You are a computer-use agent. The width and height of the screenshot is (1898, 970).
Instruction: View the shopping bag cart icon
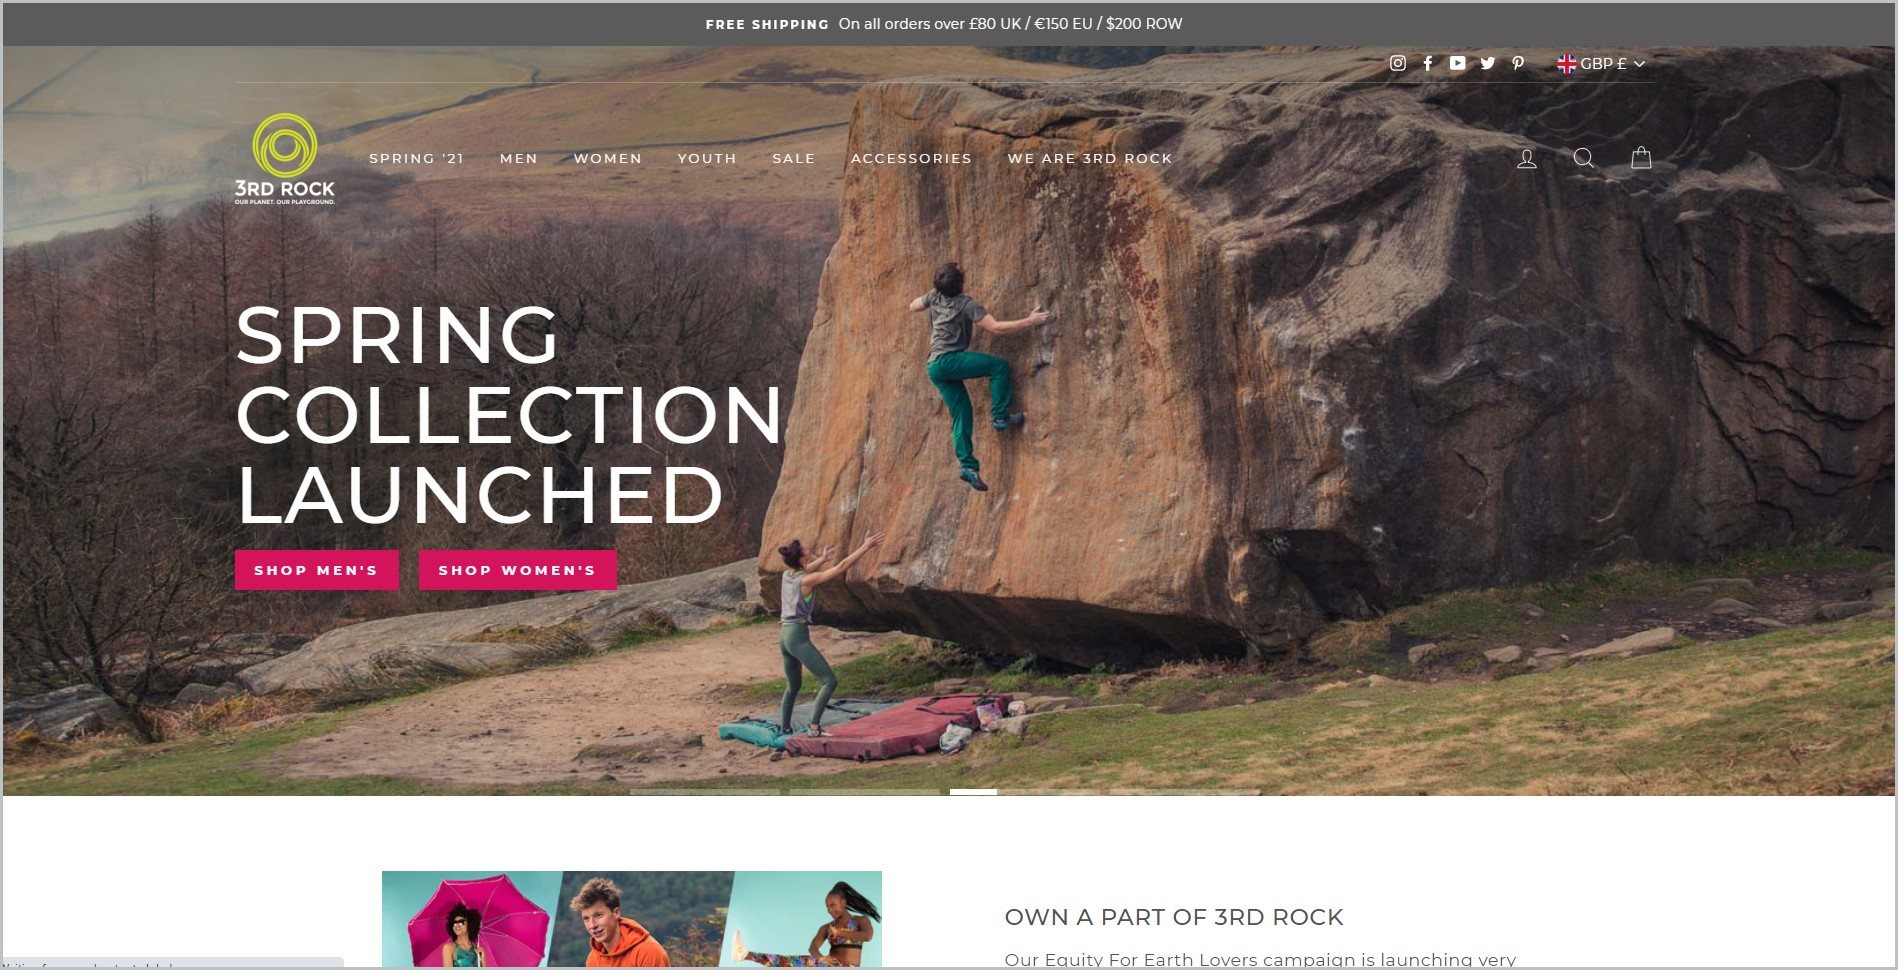[x=1641, y=158]
